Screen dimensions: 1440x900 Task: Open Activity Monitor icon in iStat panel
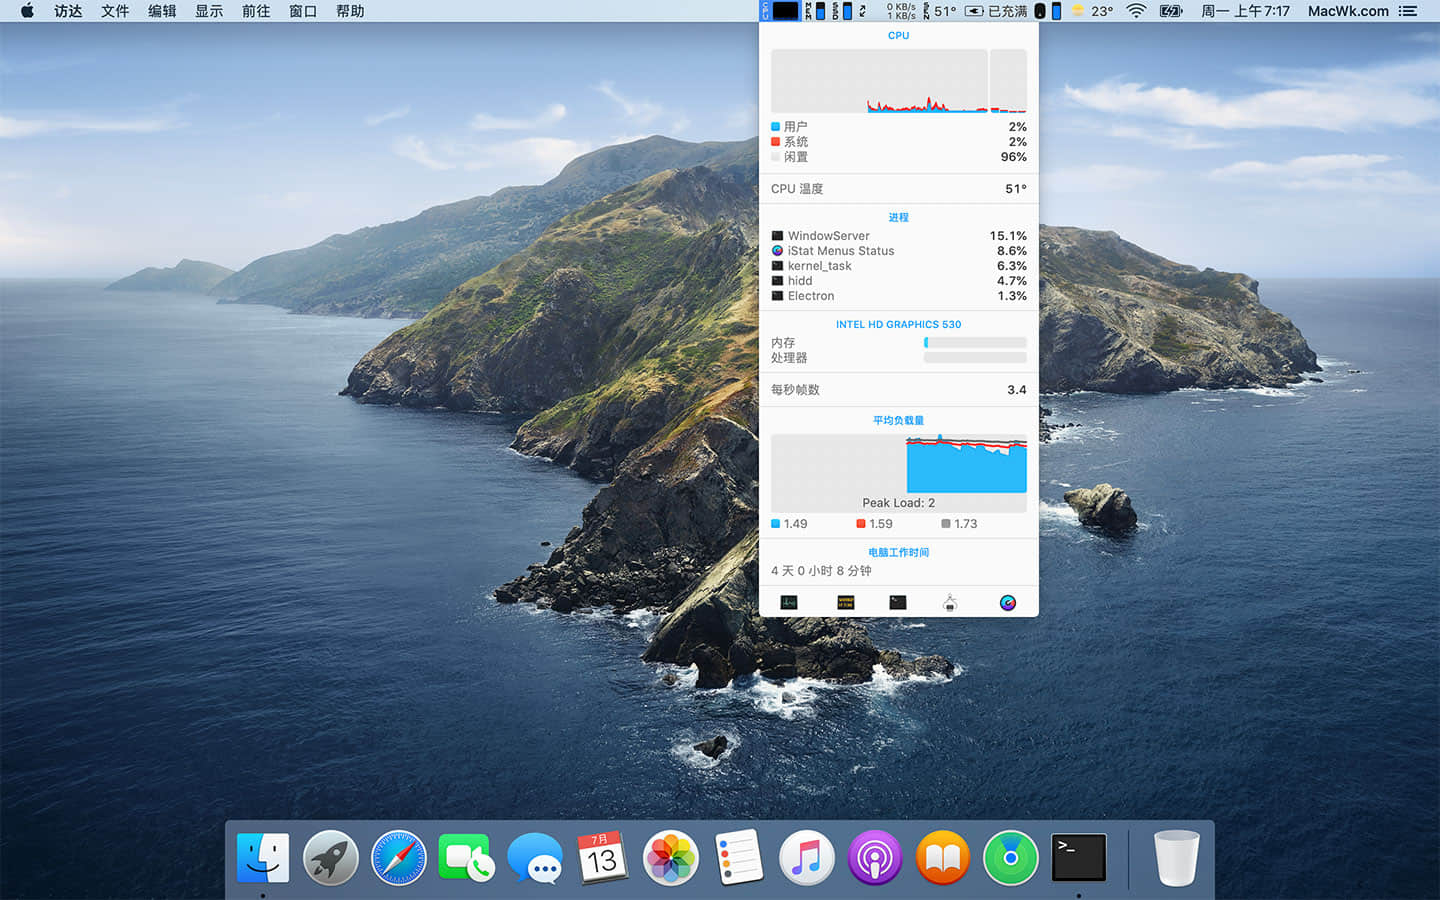click(x=789, y=602)
